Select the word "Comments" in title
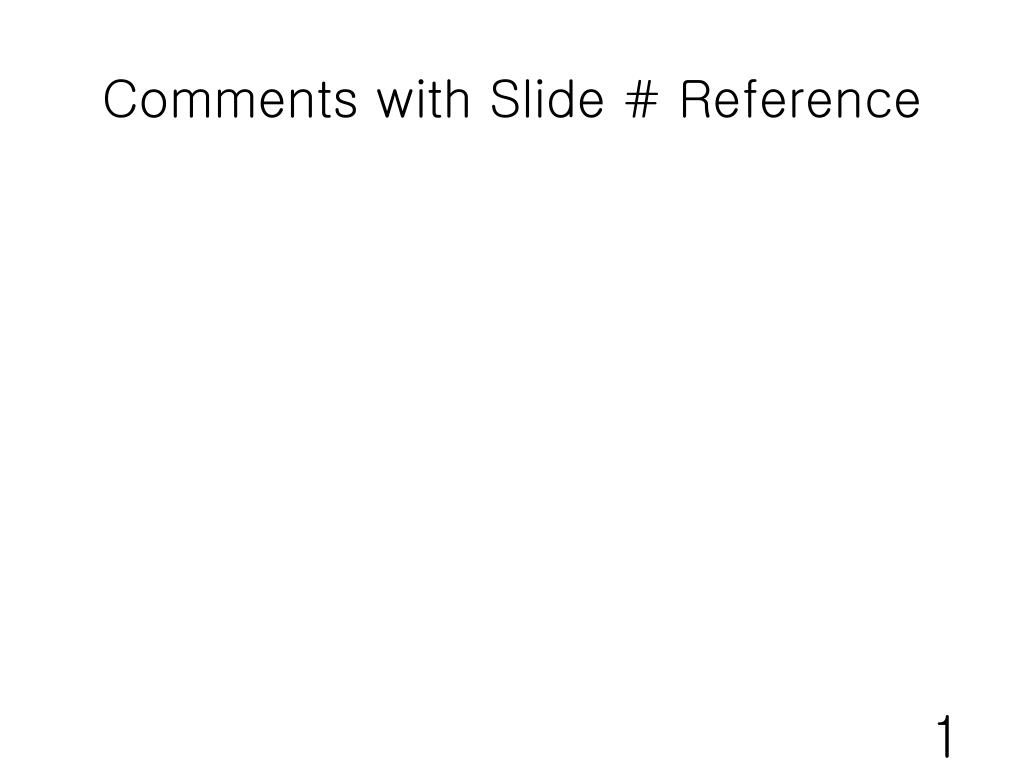This screenshot has width=1024, height=768. (x=231, y=99)
